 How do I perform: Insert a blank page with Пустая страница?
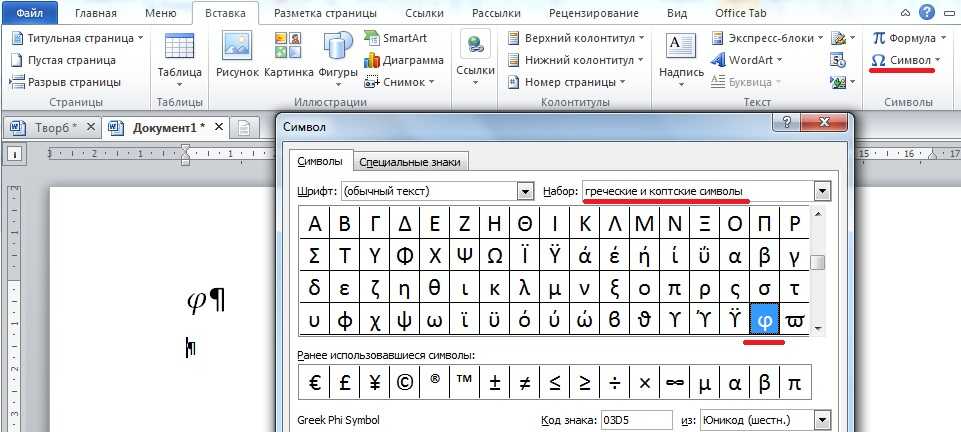pos(63,60)
